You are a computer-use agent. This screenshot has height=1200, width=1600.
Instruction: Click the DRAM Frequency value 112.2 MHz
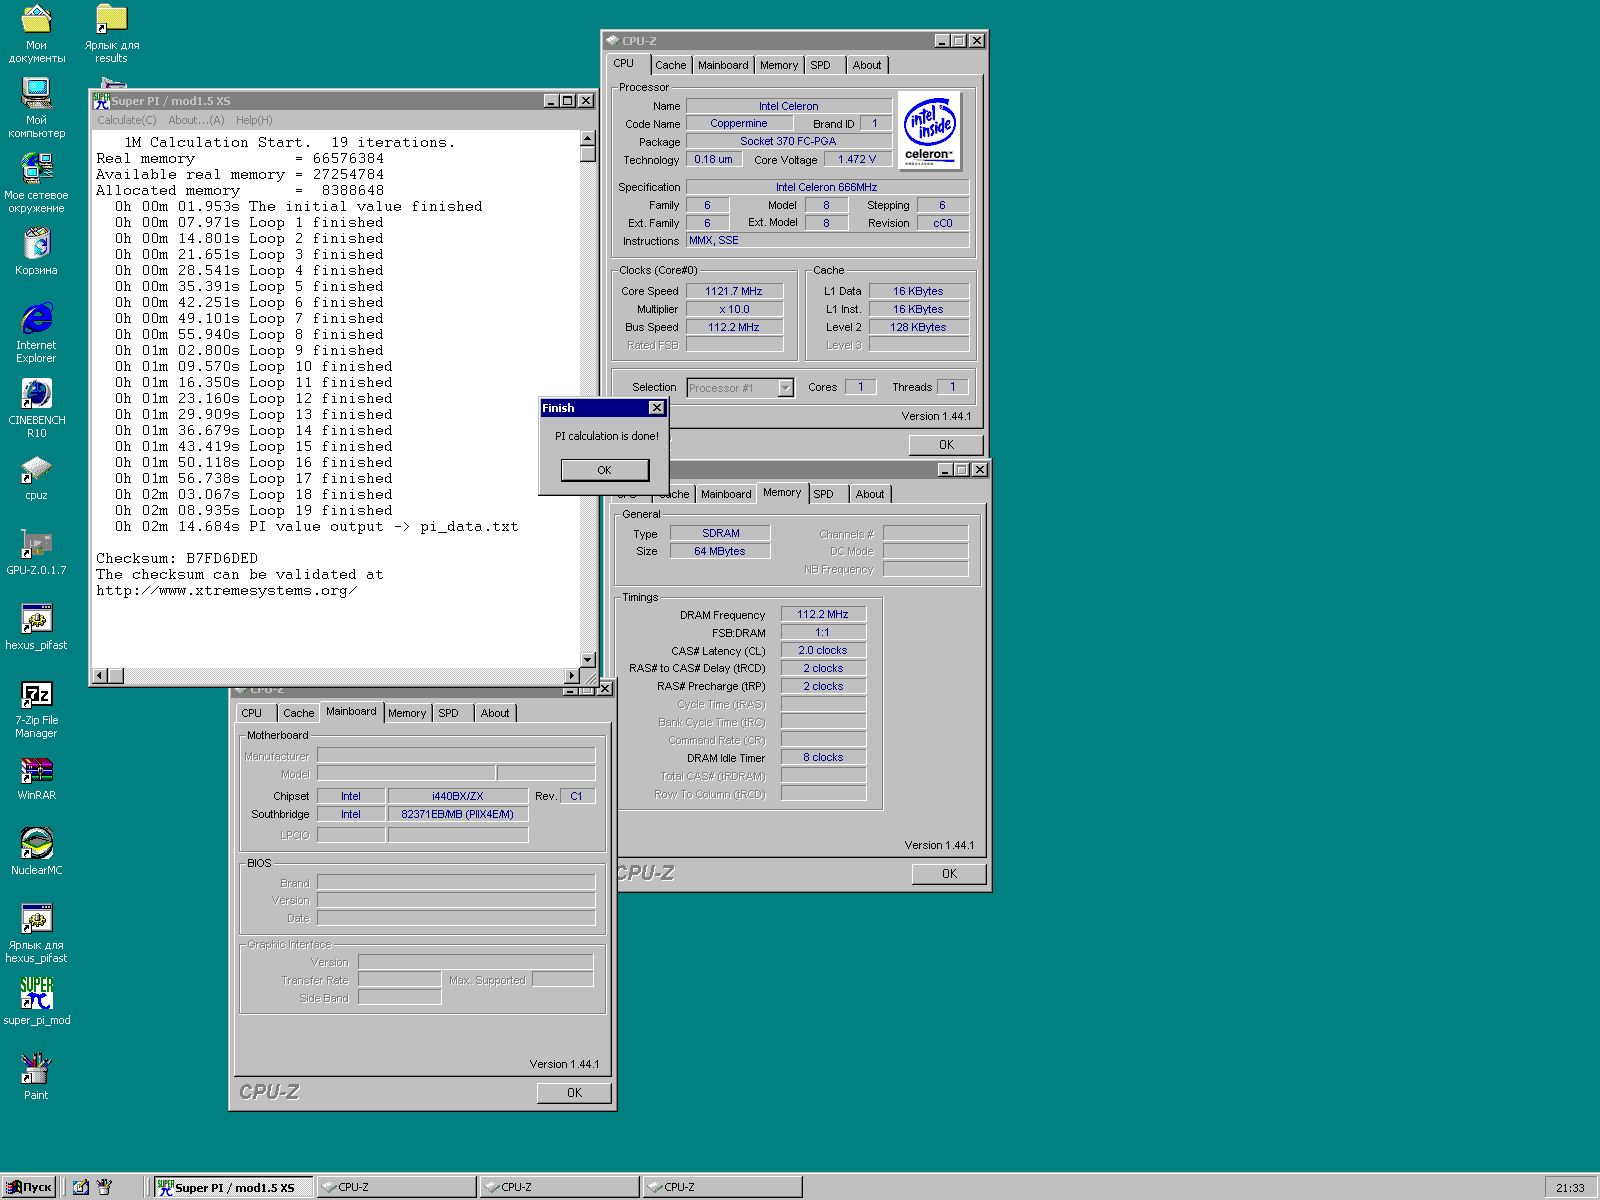(823, 614)
